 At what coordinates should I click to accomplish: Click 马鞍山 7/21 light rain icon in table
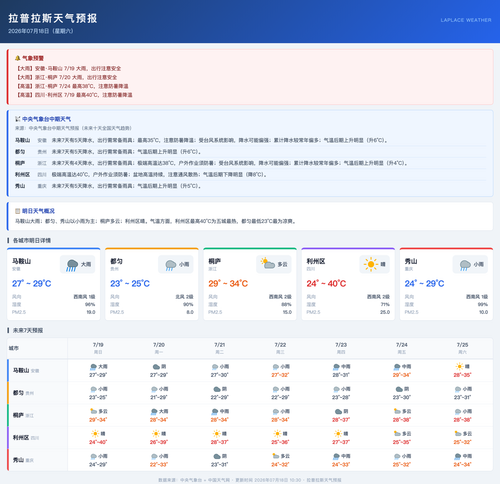click(215, 367)
